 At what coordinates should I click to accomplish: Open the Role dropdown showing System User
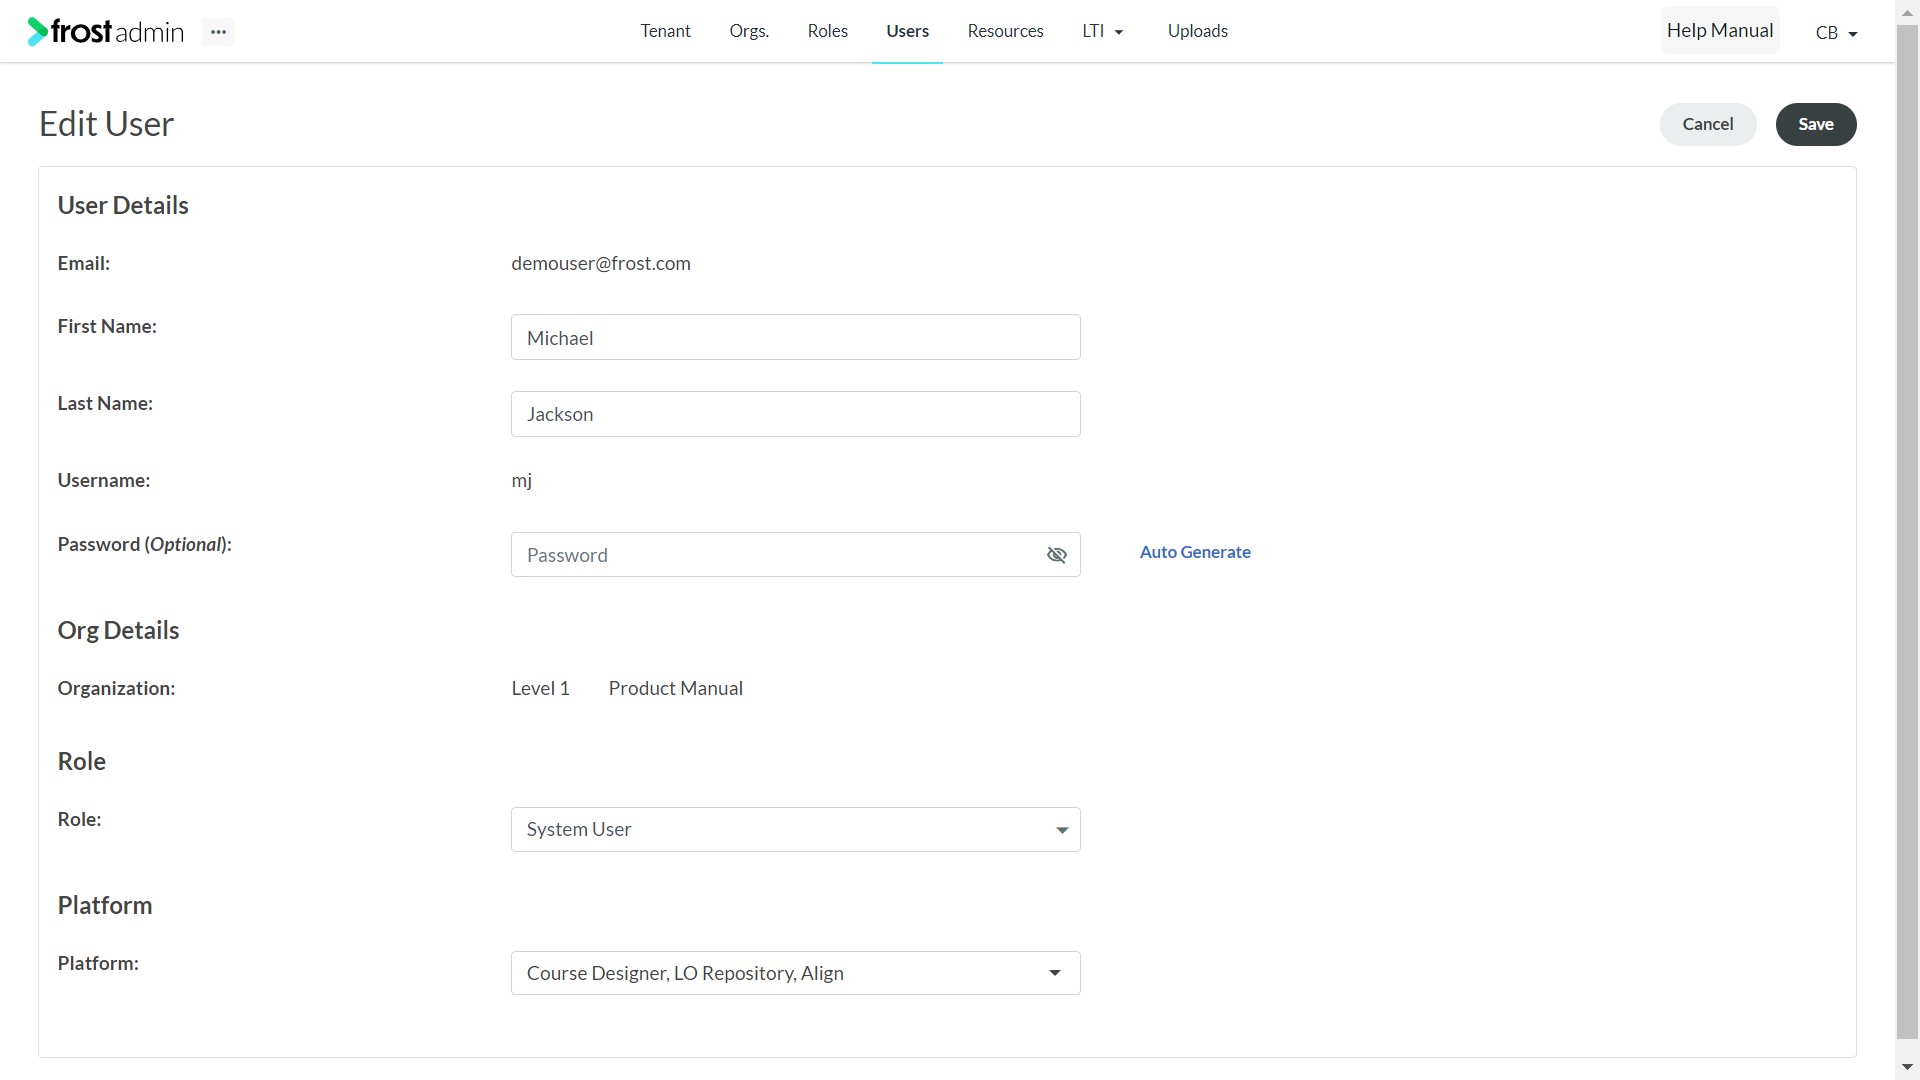pyautogui.click(x=795, y=830)
